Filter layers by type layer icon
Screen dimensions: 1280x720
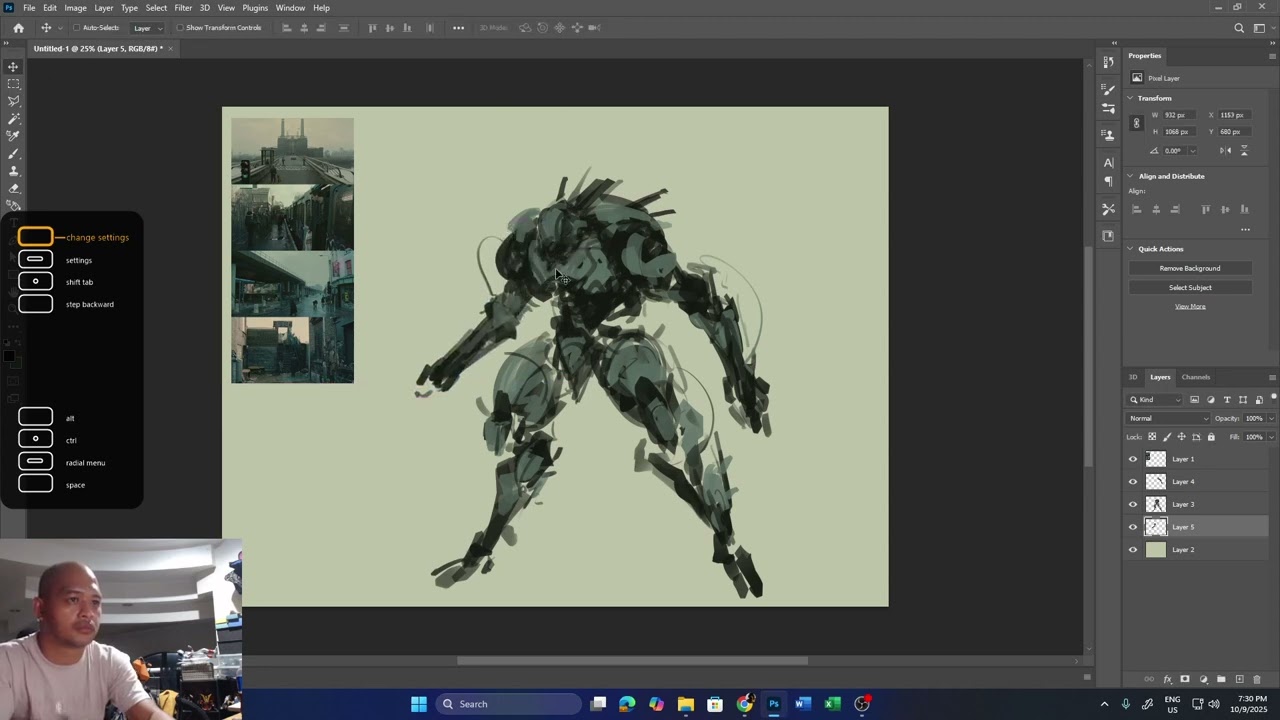(1227, 400)
